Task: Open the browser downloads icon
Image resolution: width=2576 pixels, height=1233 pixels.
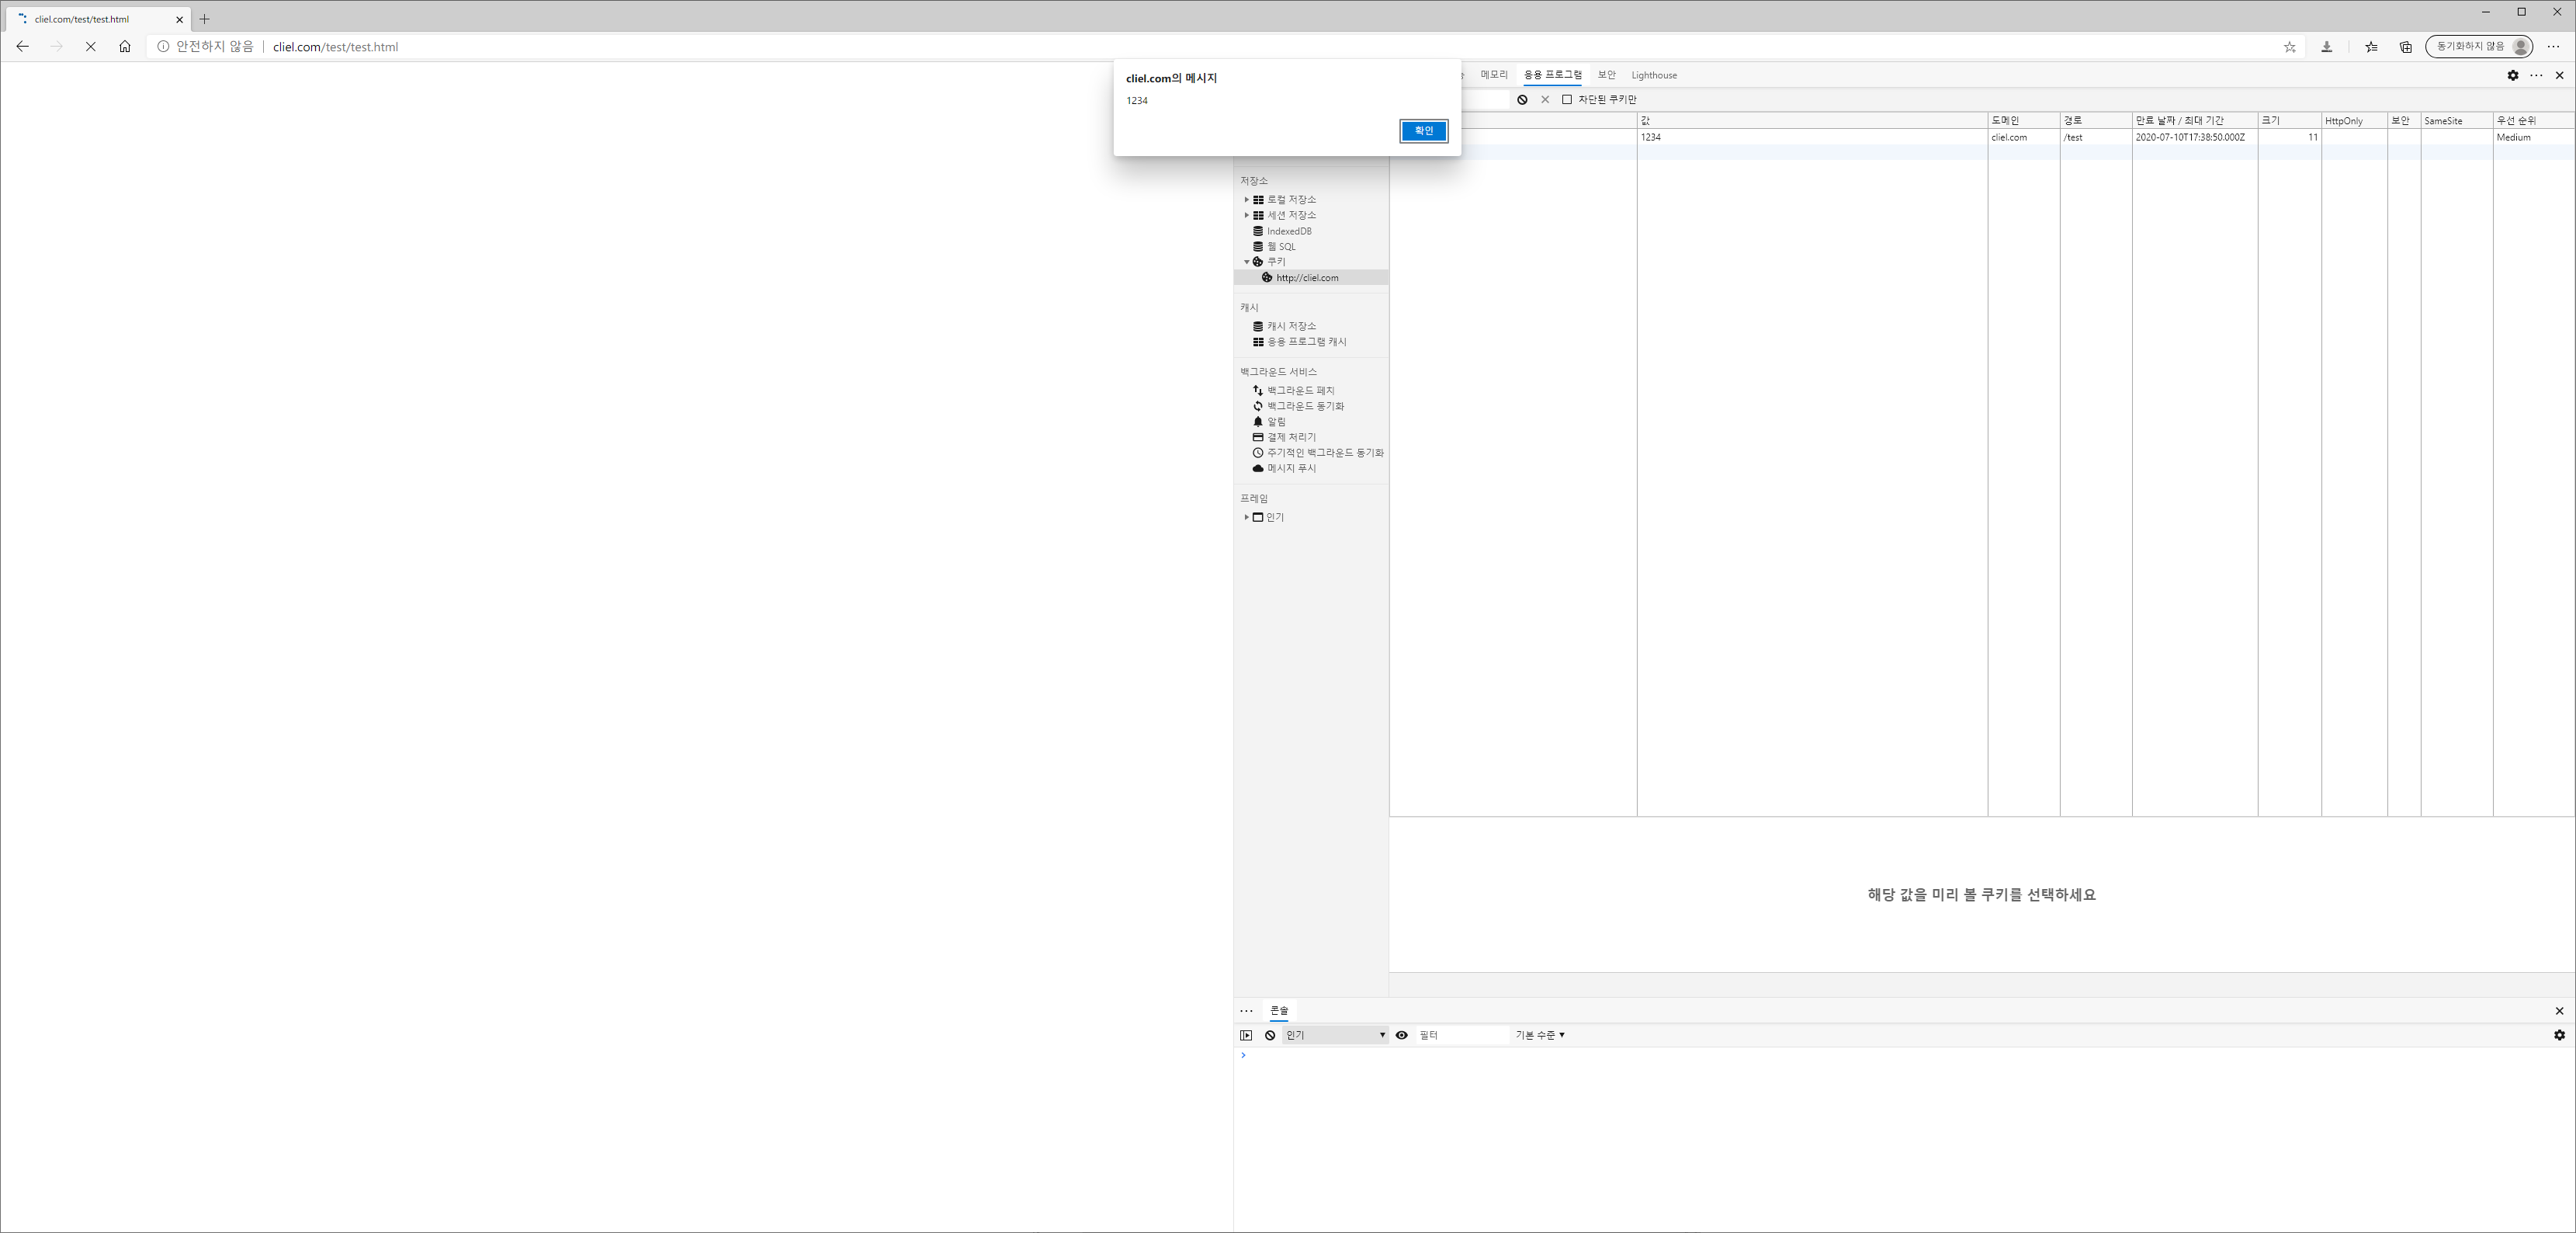Action: click(x=2327, y=47)
